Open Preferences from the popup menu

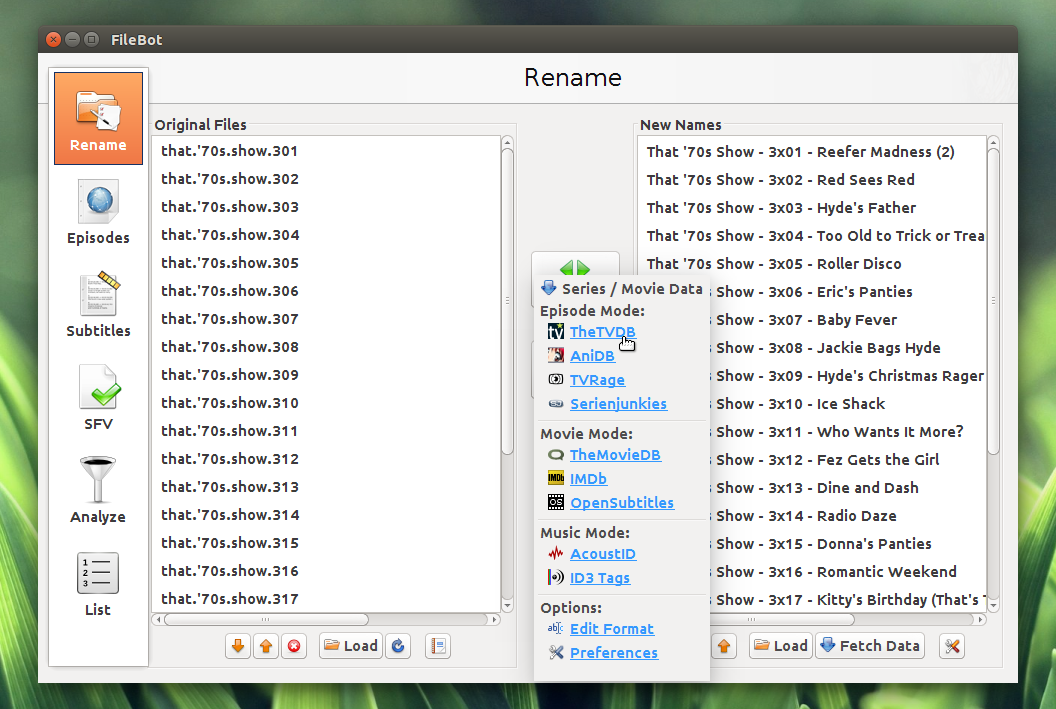click(x=614, y=653)
